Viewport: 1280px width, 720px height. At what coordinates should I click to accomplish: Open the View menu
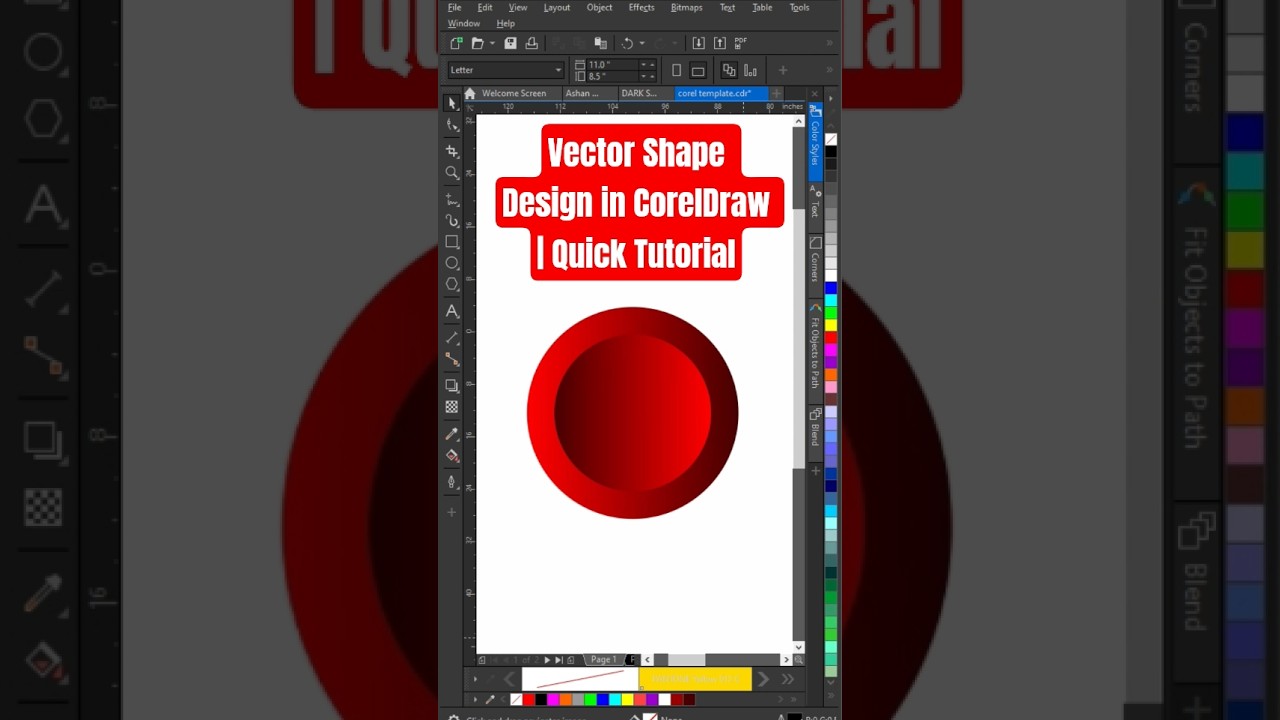click(518, 7)
